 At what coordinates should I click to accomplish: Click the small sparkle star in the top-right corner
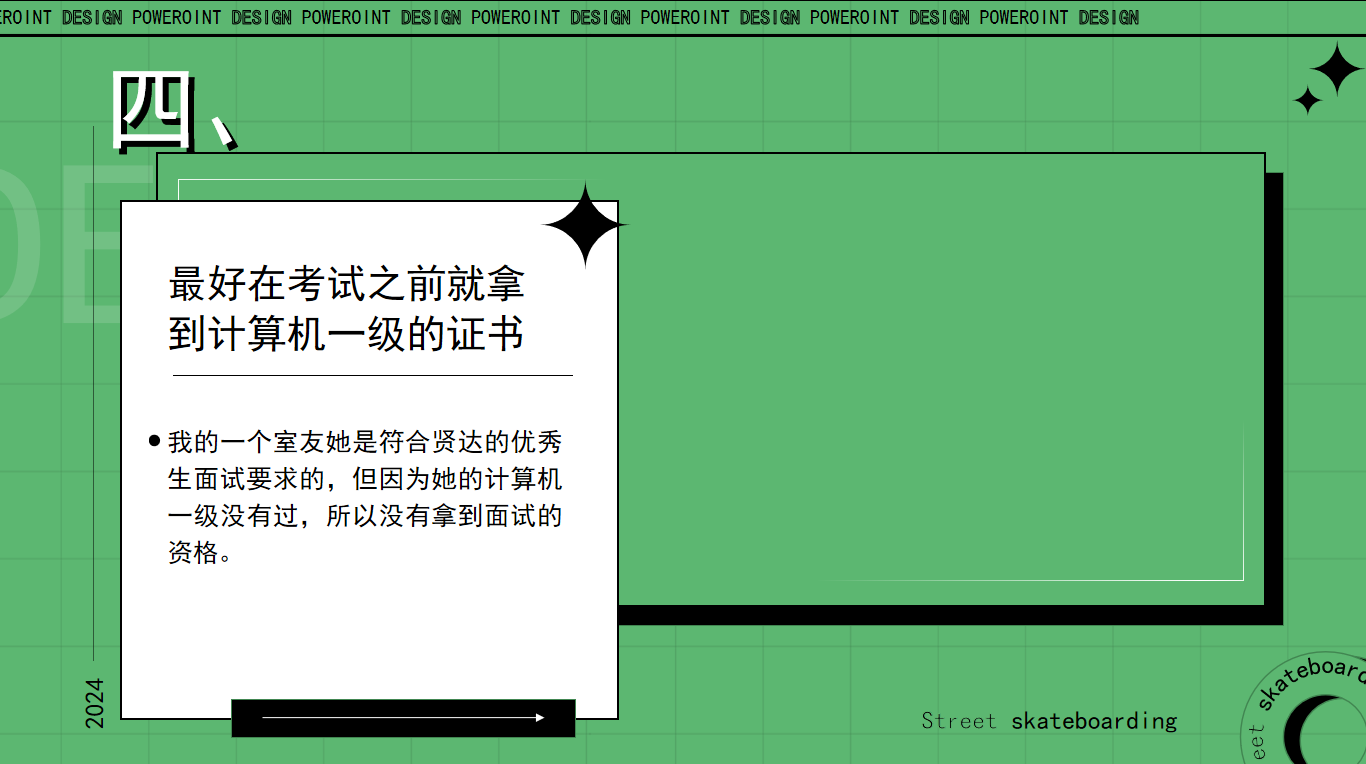pyautogui.click(x=1307, y=100)
